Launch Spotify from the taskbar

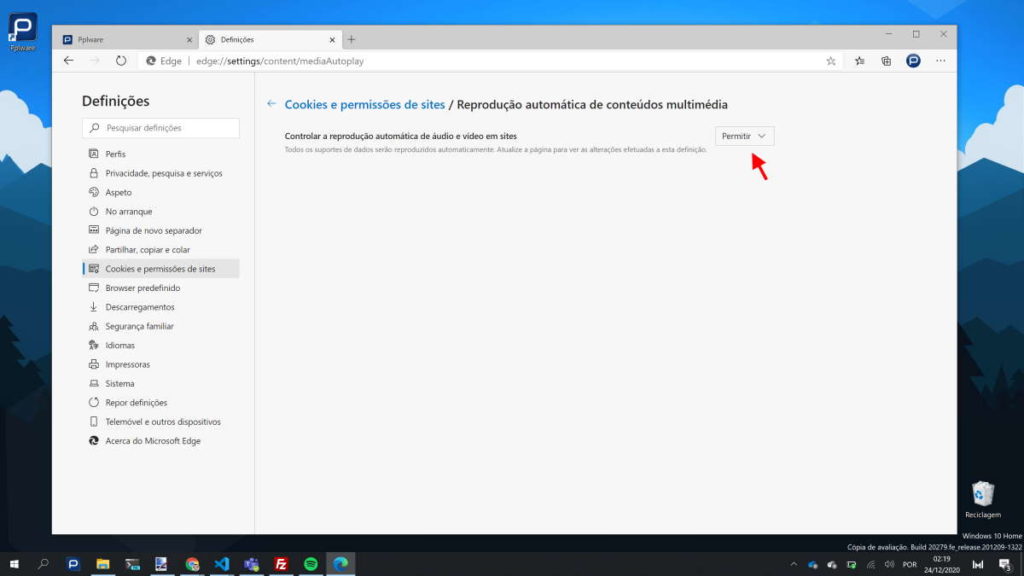pyautogui.click(x=309, y=565)
